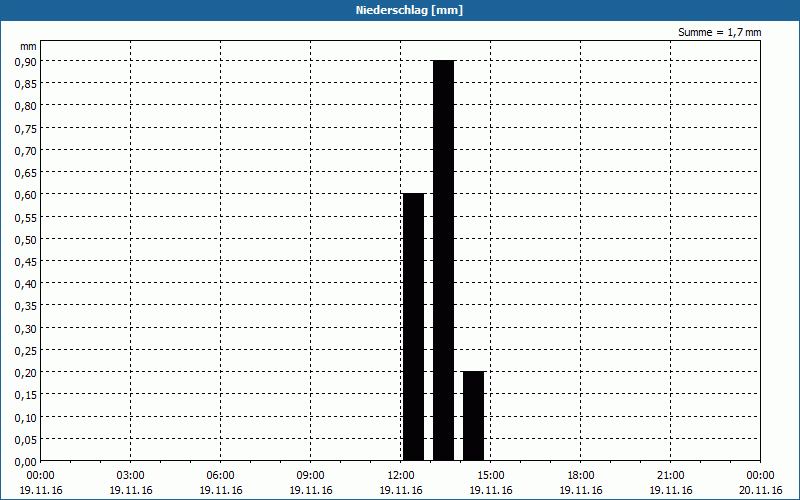Click the 0,65 y-axis label

coord(26,173)
